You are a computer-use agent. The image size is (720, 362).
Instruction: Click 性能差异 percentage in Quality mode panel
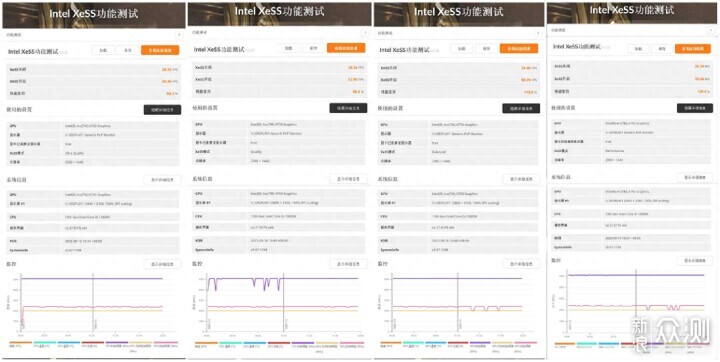coord(358,92)
